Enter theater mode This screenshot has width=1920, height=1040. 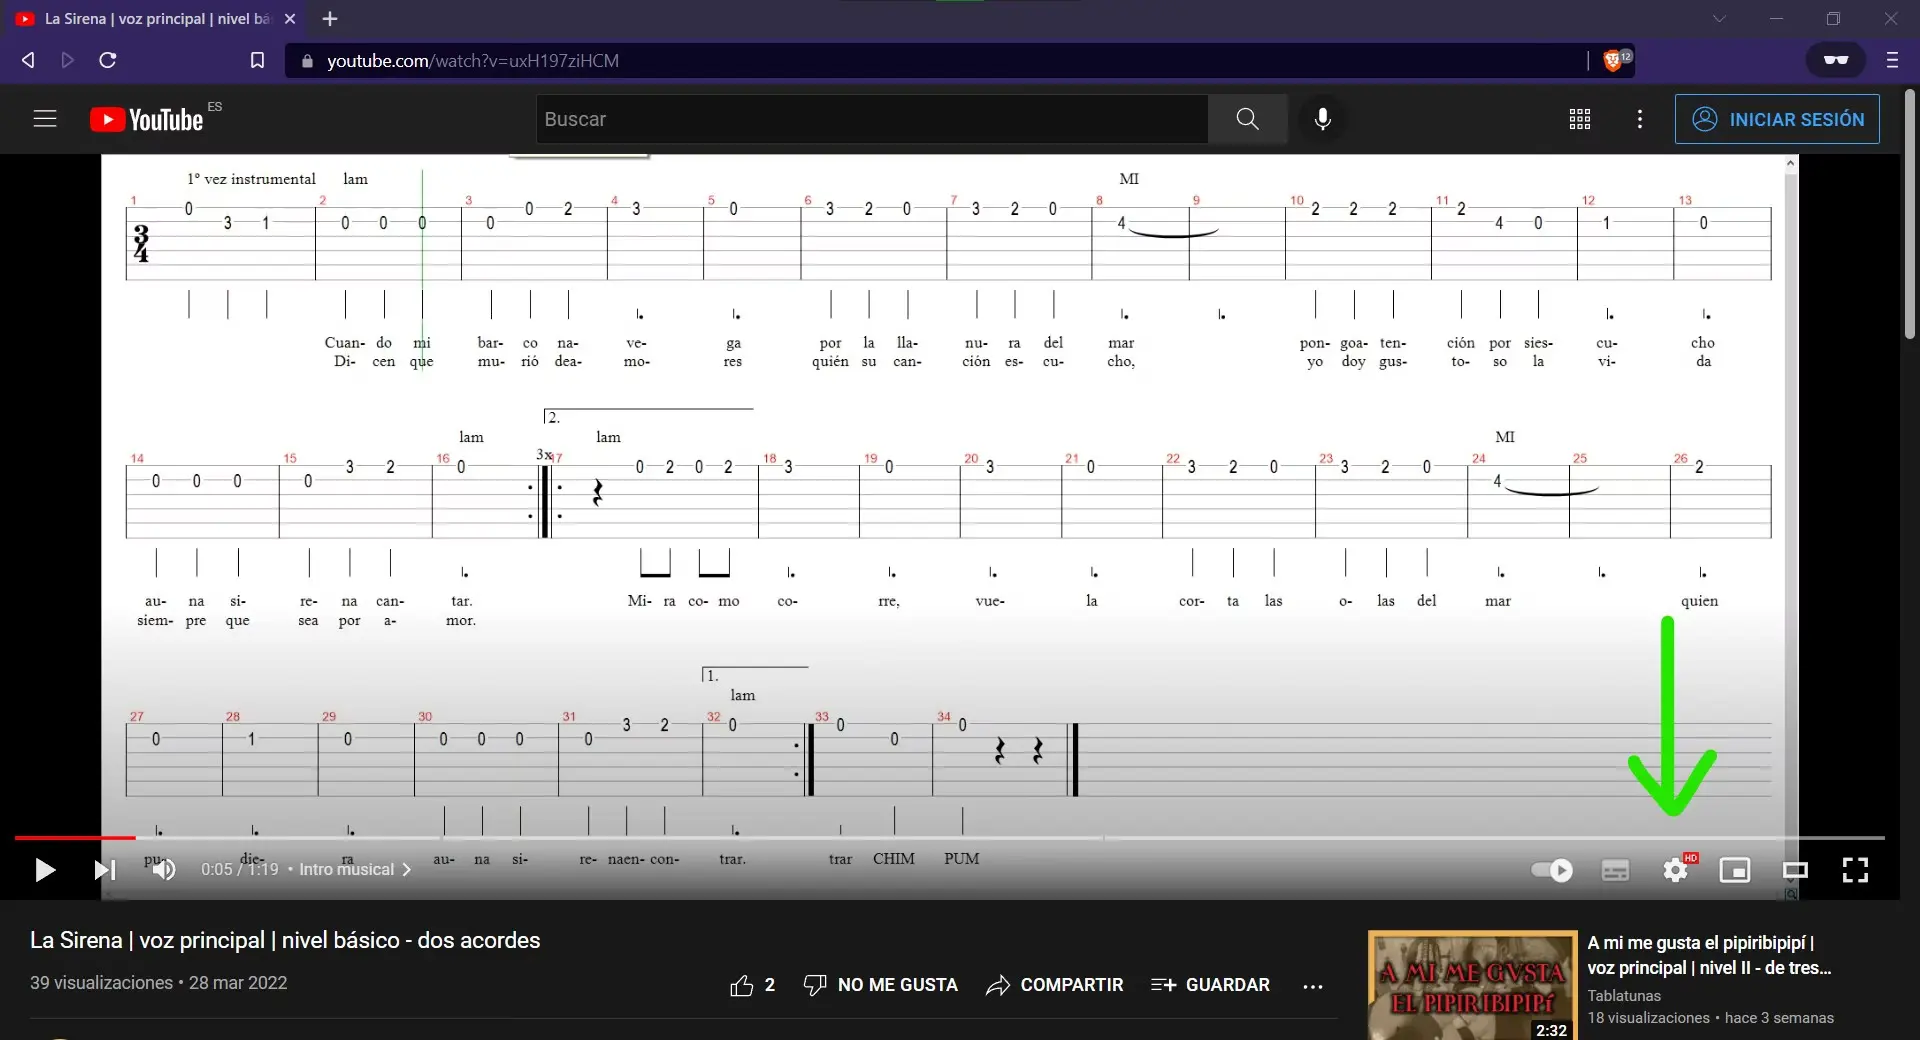tap(1796, 870)
